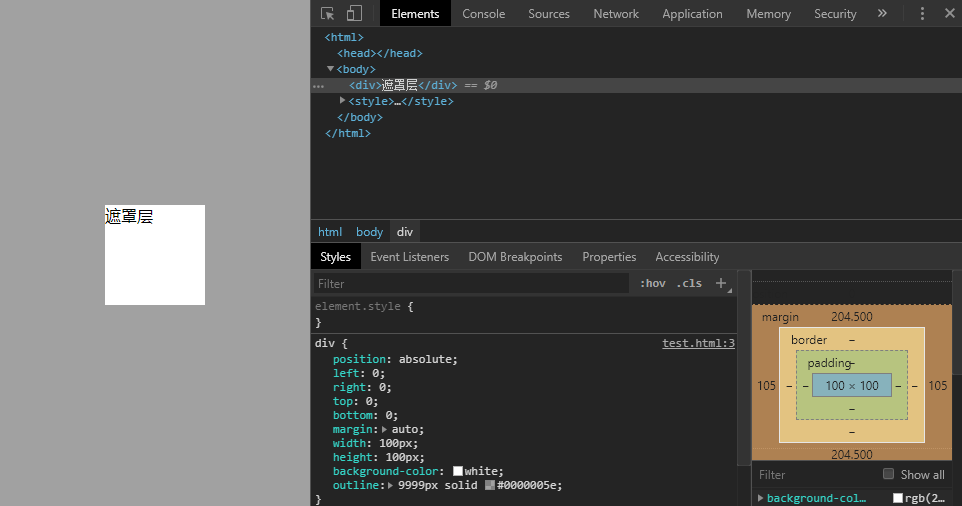Expand computed background-color property
The height and width of the screenshot is (506, 962).
[x=761, y=498]
